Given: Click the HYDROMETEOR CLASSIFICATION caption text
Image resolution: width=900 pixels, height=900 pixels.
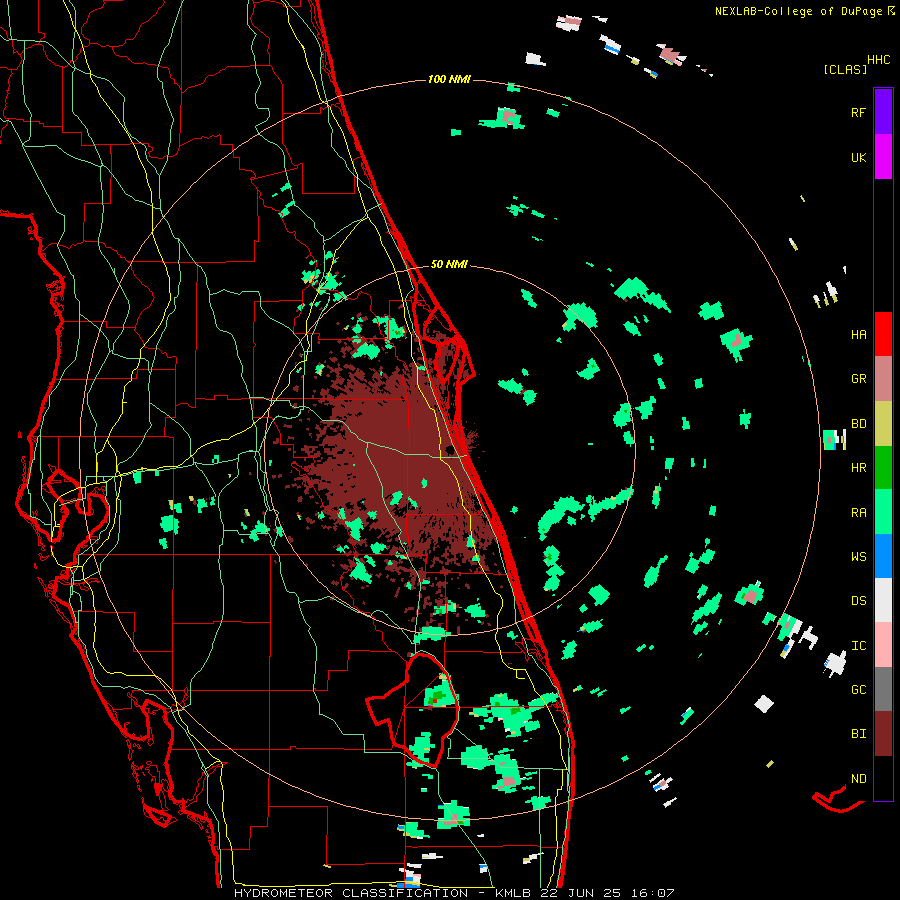Looking at the screenshot, I should [351, 893].
